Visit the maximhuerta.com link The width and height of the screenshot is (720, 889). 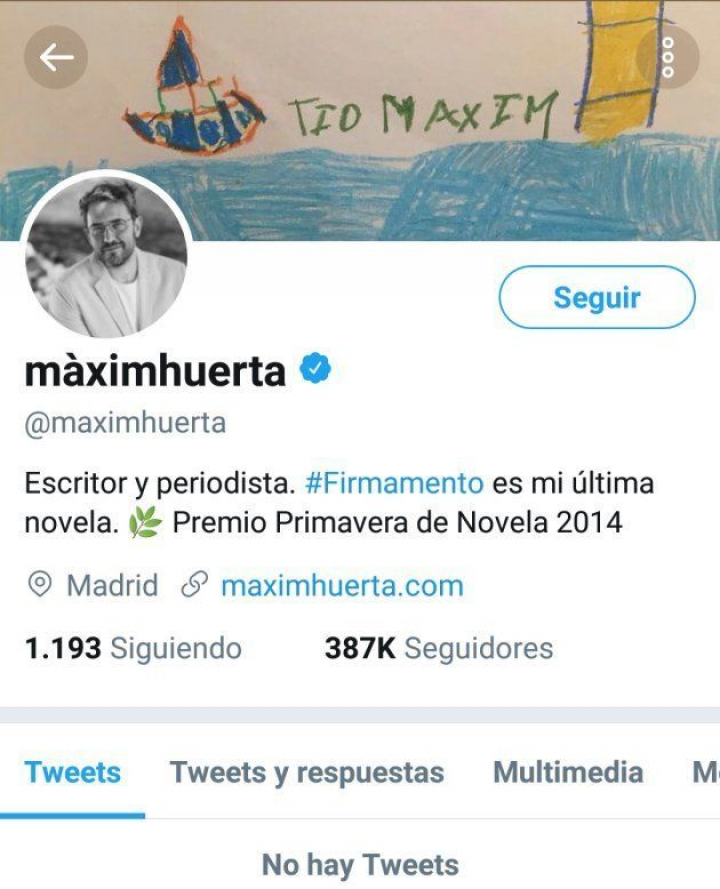pyautogui.click(x=342, y=585)
